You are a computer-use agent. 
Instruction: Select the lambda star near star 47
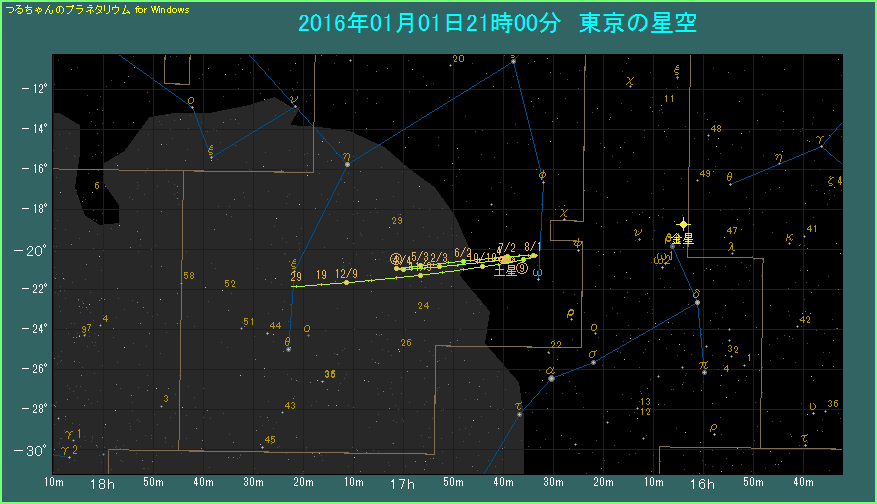tap(732, 246)
